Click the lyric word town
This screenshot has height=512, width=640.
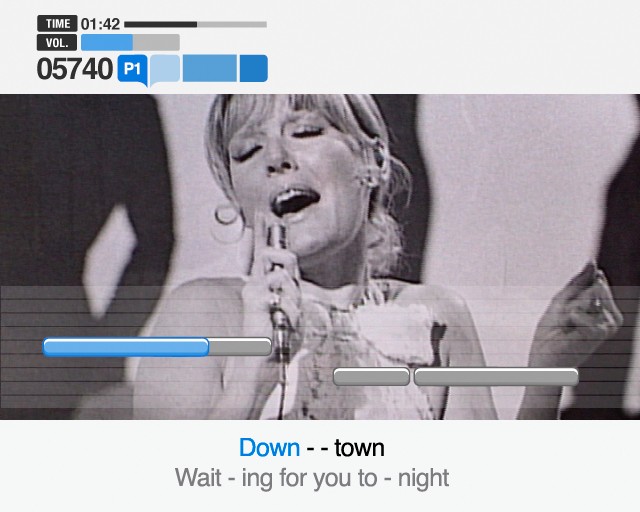pos(359,448)
